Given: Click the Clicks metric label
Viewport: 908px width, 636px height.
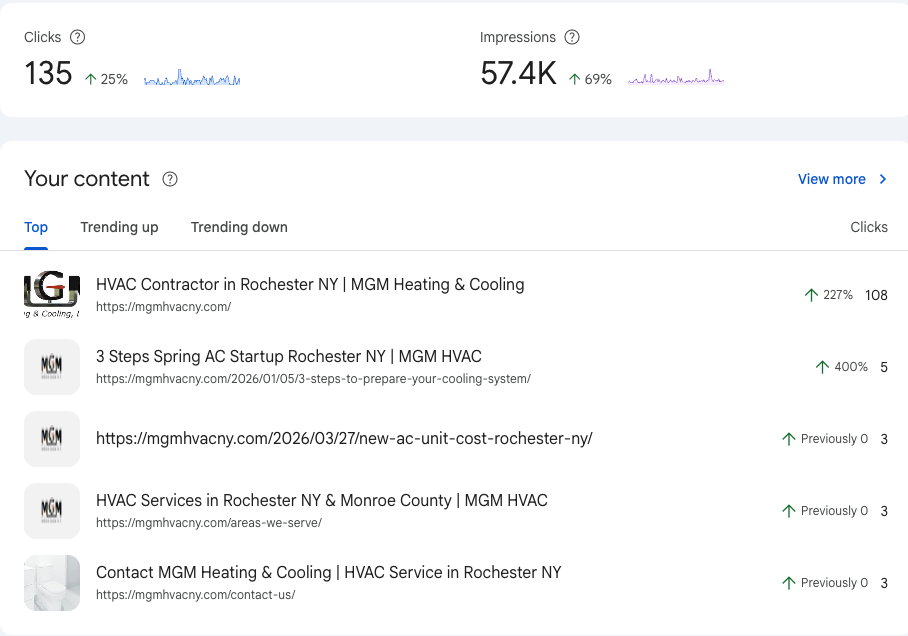Looking at the screenshot, I should click(x=42, y=37).
